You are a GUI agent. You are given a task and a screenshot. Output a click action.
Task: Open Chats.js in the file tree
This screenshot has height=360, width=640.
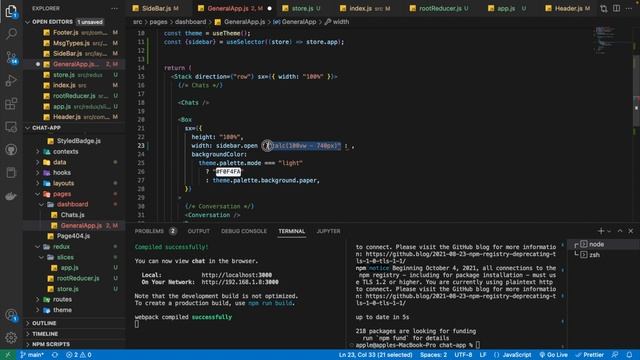coord(72,215)
